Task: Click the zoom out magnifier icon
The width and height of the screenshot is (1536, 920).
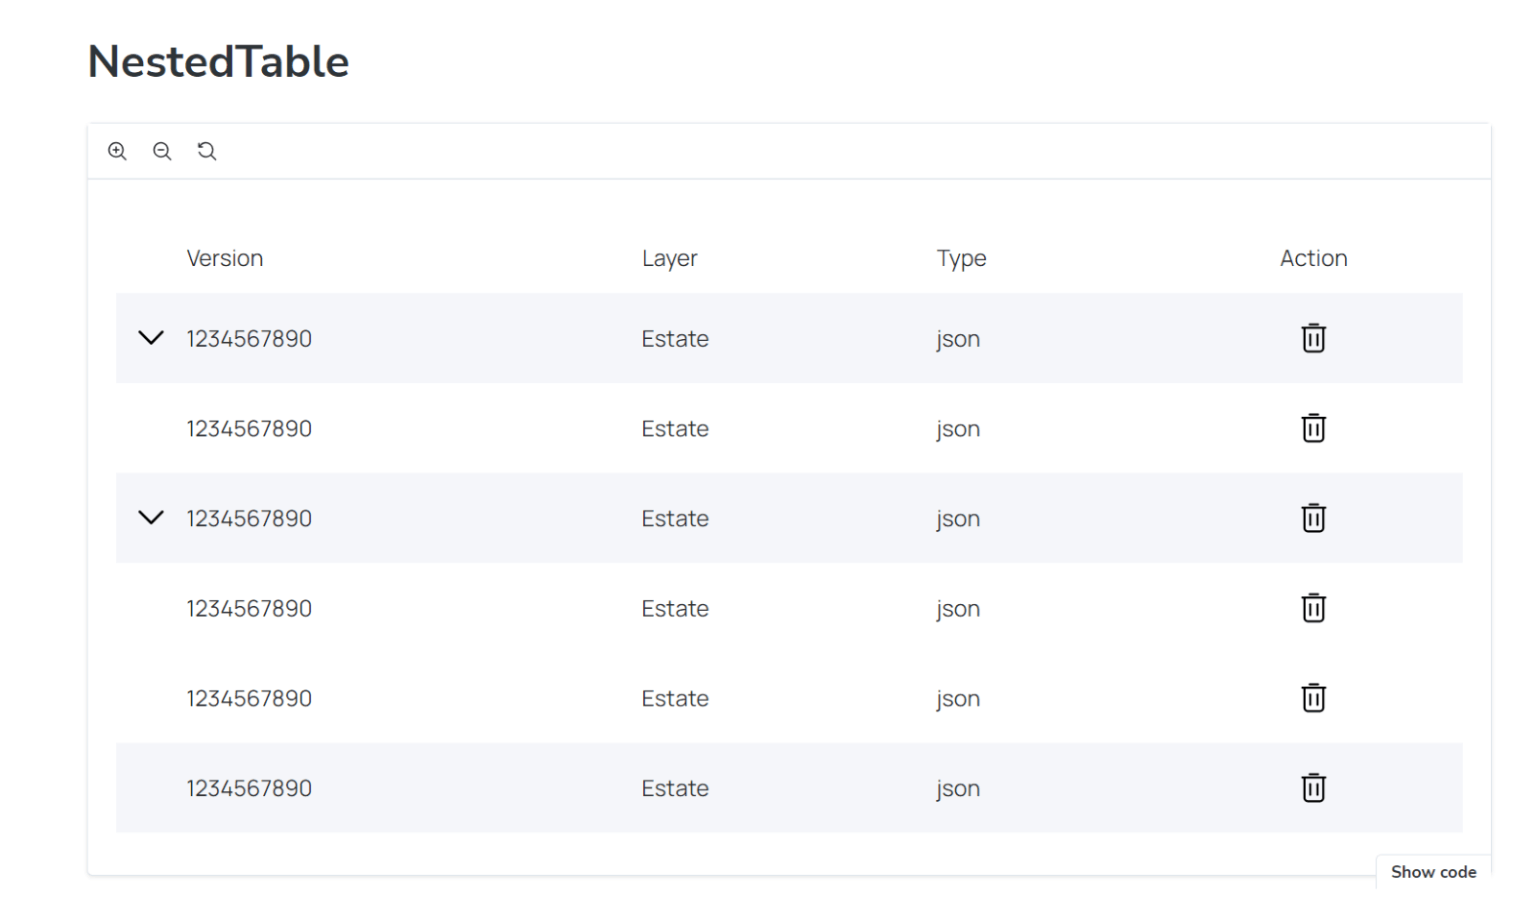Action: click(162, 150)
